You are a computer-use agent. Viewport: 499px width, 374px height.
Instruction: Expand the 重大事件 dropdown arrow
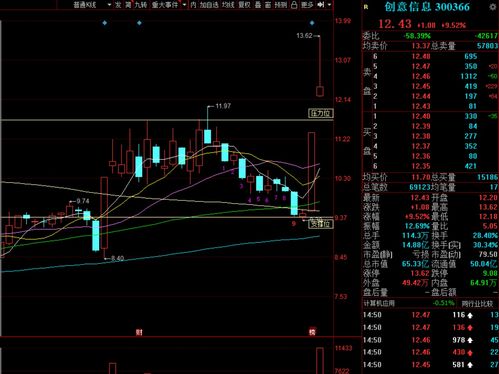(184, 5)
